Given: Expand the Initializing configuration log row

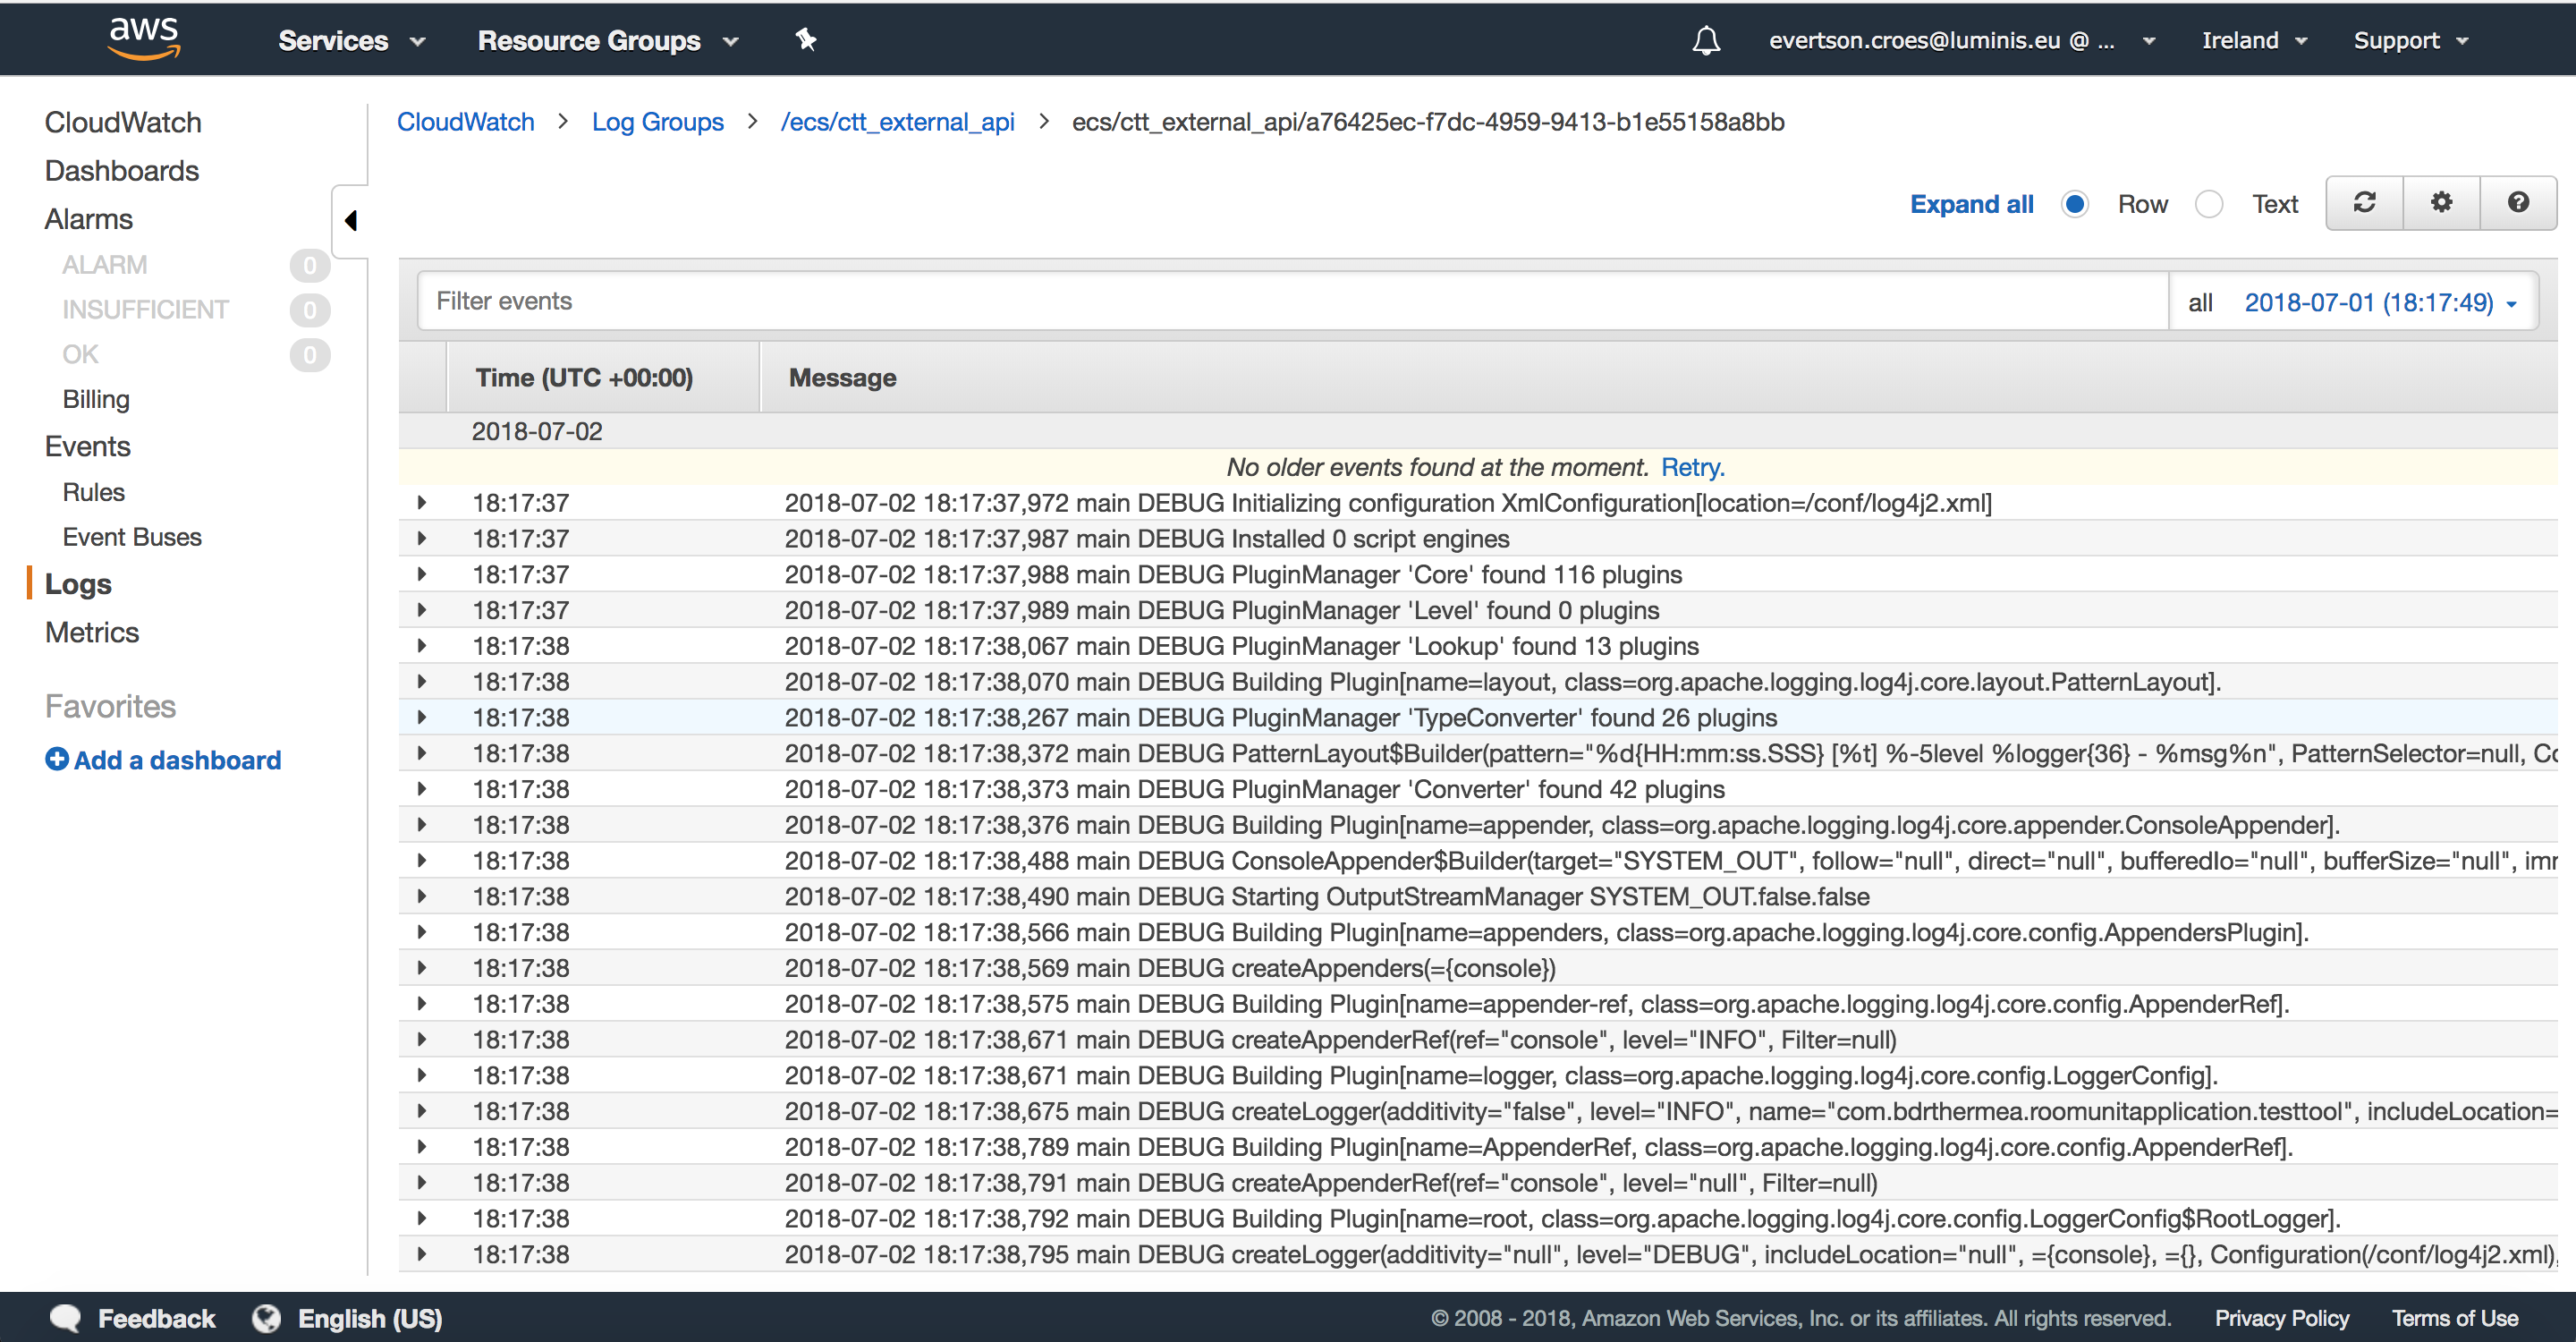Looking at the screenshot, I should (x=422, y=502).
